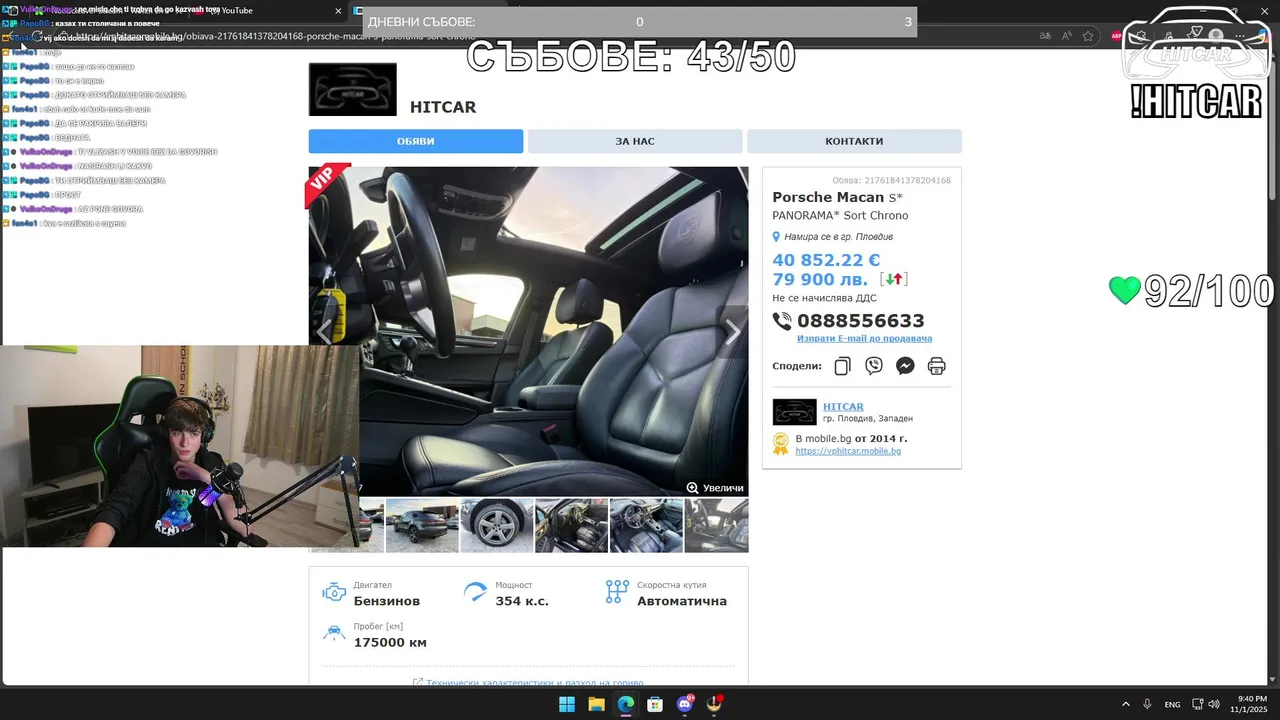Open Microsoft Store from the taskbar
1280x720 pixels.
tap(655, 704)
